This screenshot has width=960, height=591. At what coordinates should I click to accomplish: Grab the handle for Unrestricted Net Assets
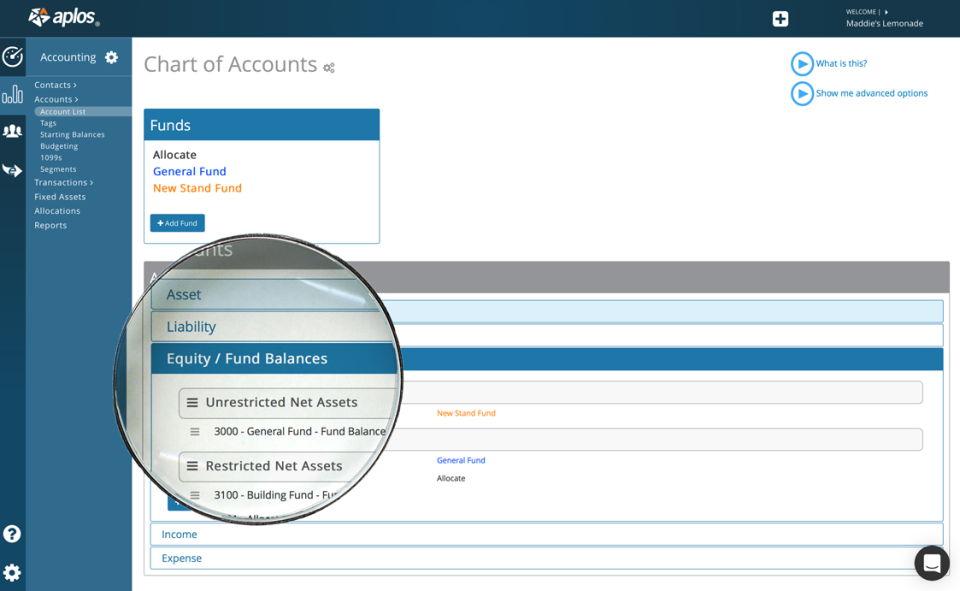(192, 402)
